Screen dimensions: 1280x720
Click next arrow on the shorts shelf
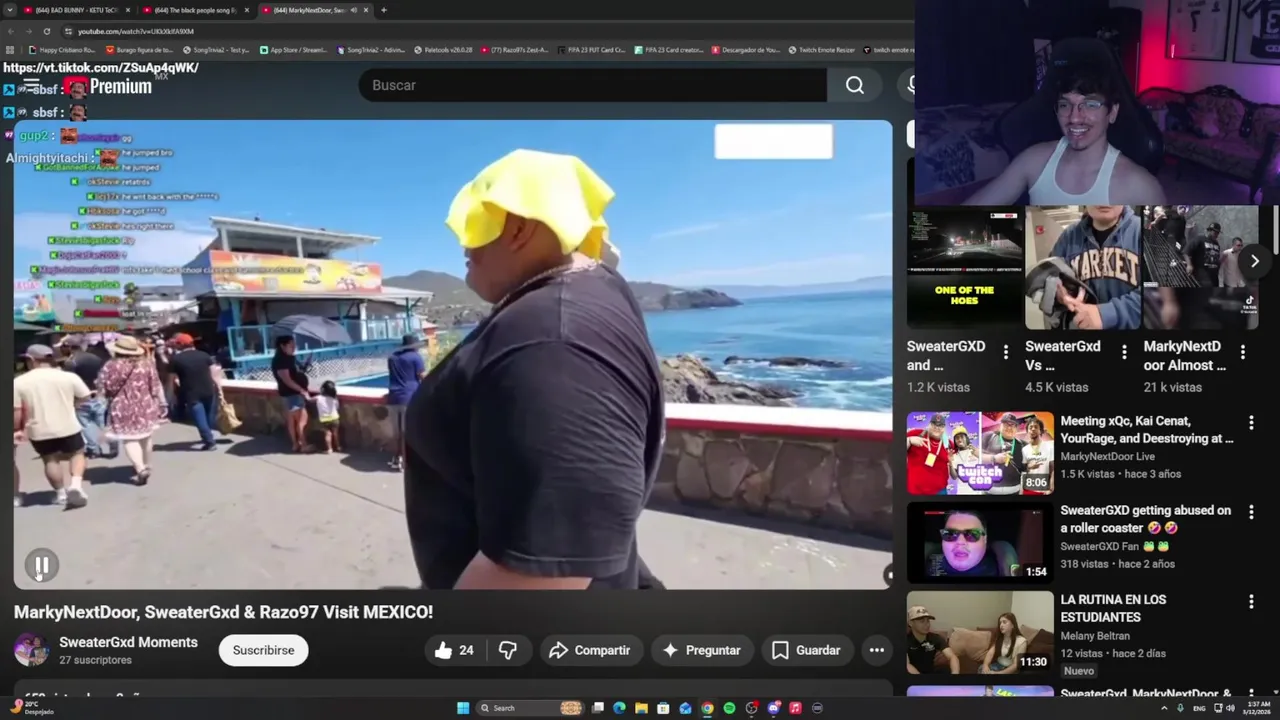[x=1254, y=261]
